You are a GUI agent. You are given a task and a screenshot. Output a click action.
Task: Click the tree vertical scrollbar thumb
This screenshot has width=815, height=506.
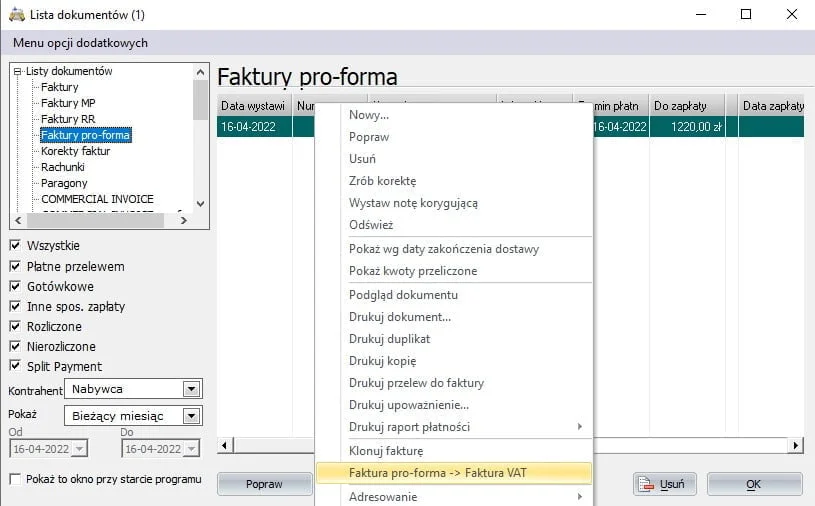pyautogui.click(x=201, y=100)
